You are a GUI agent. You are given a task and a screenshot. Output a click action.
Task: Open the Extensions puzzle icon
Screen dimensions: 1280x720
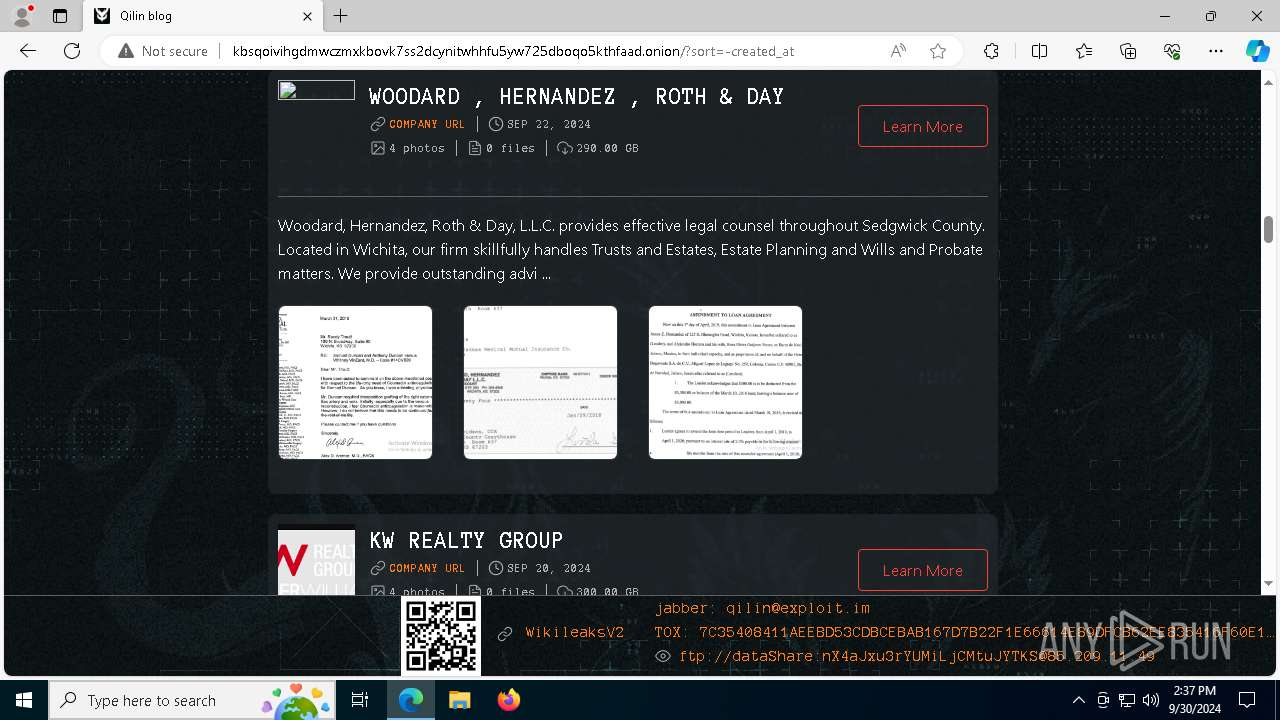click(991, 51)
